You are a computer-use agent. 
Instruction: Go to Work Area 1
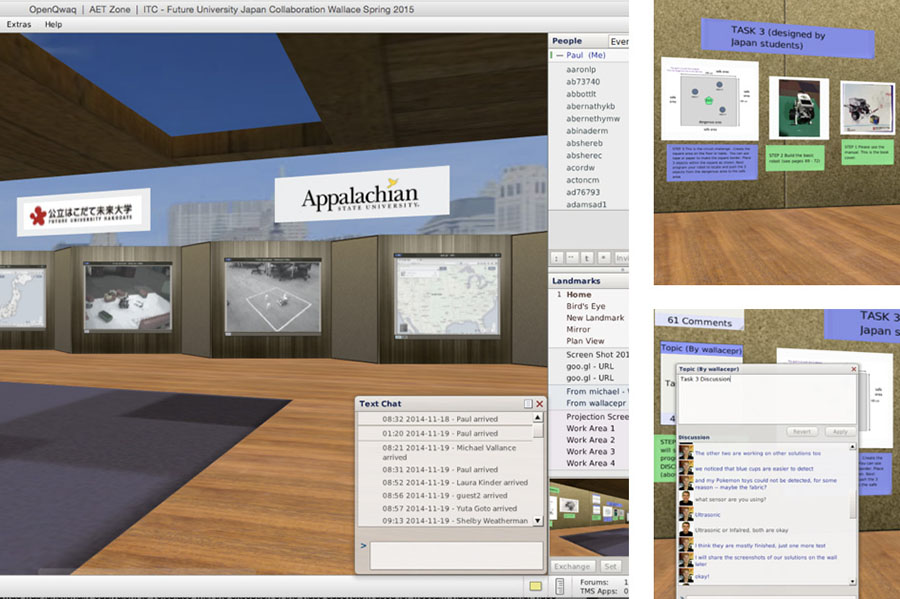click(590, 428)
